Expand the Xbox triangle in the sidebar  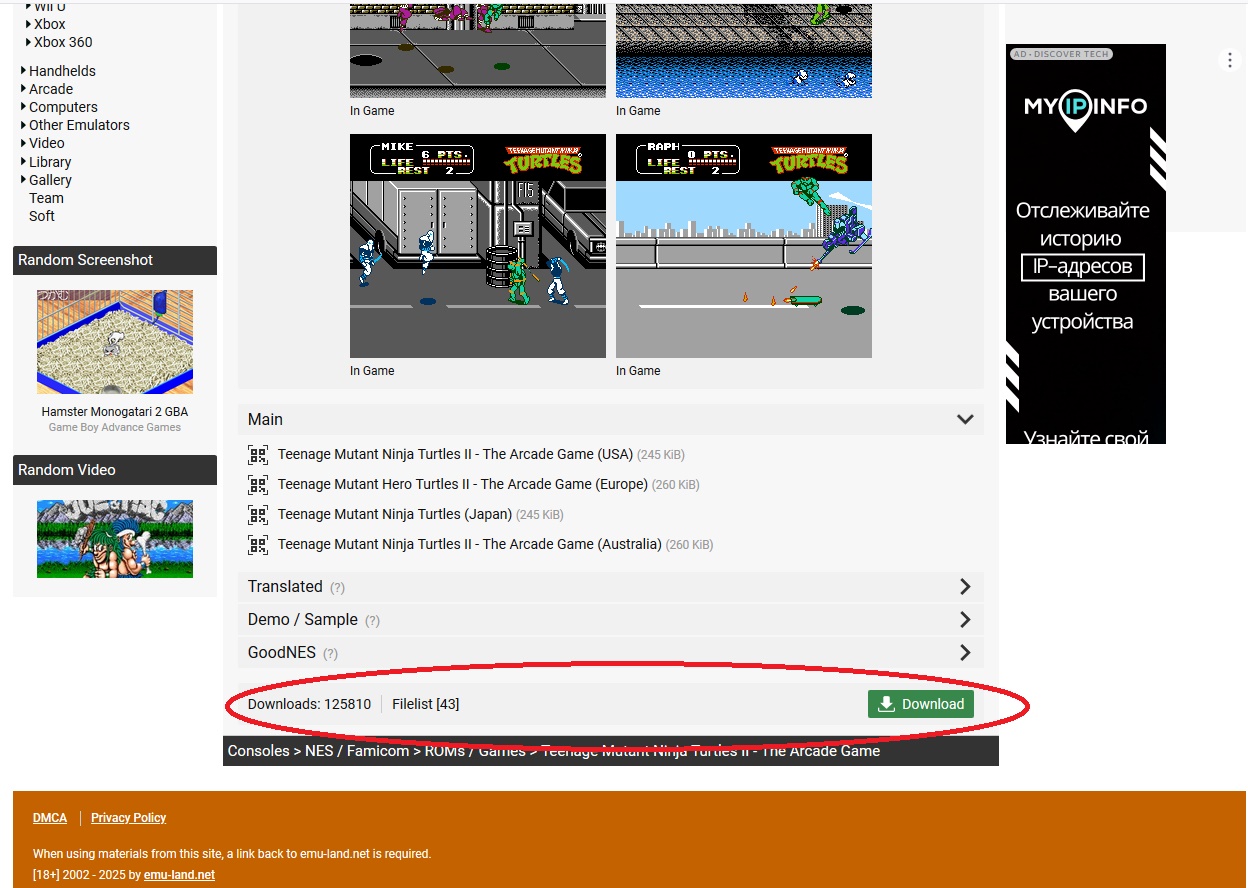29,24
